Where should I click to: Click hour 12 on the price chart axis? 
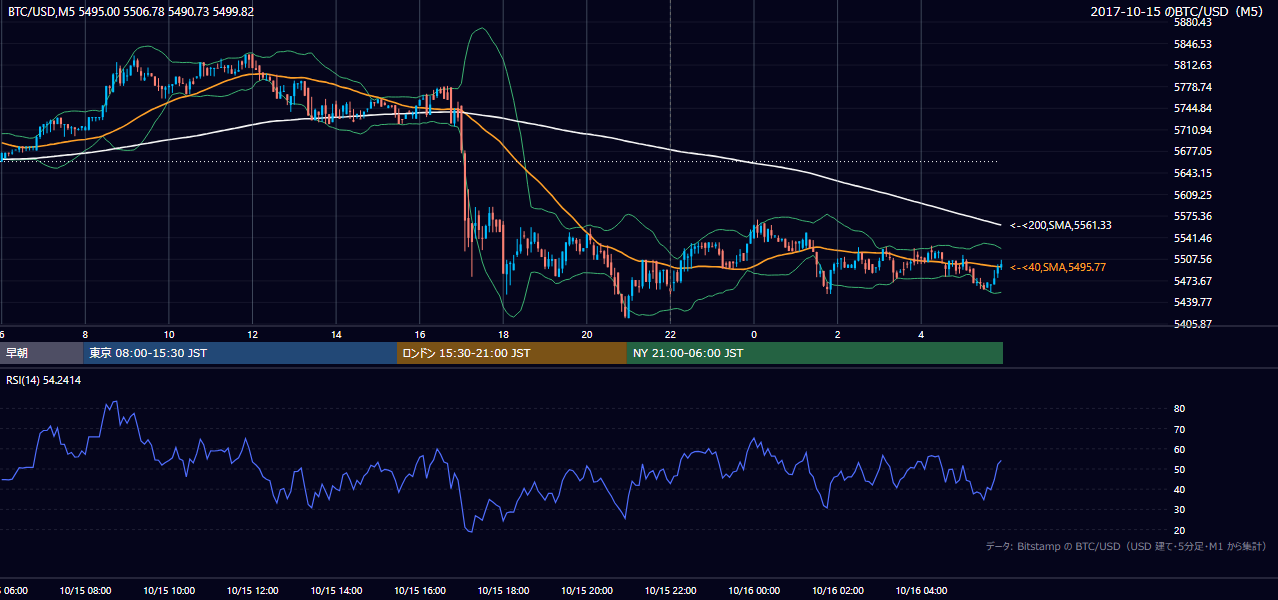[x=252, y=334]
